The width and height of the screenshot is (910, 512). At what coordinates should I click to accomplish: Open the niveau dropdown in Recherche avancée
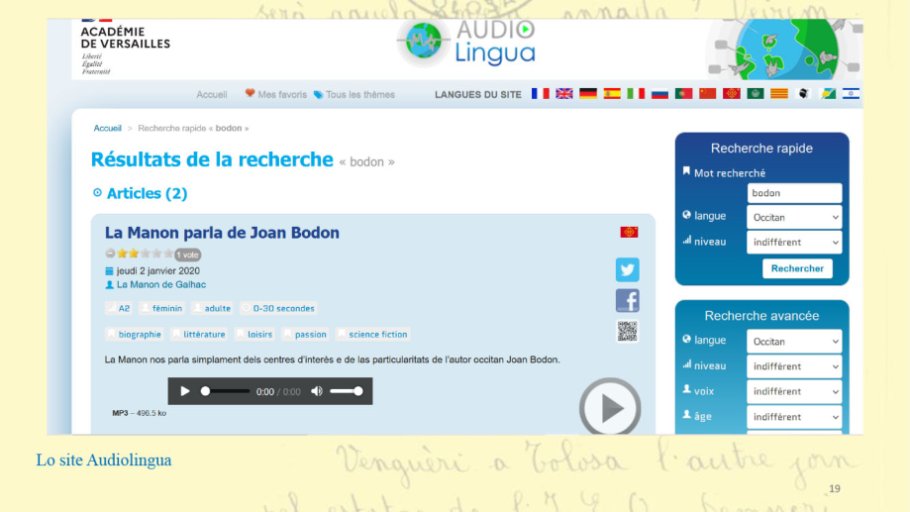[x=794, y=367]
